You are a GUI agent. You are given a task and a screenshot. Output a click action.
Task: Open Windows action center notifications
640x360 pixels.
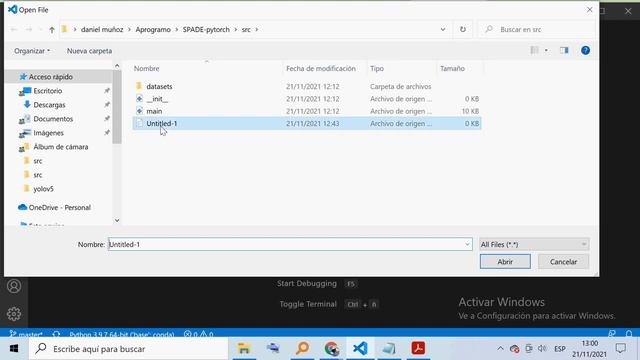tap(621, 349)
